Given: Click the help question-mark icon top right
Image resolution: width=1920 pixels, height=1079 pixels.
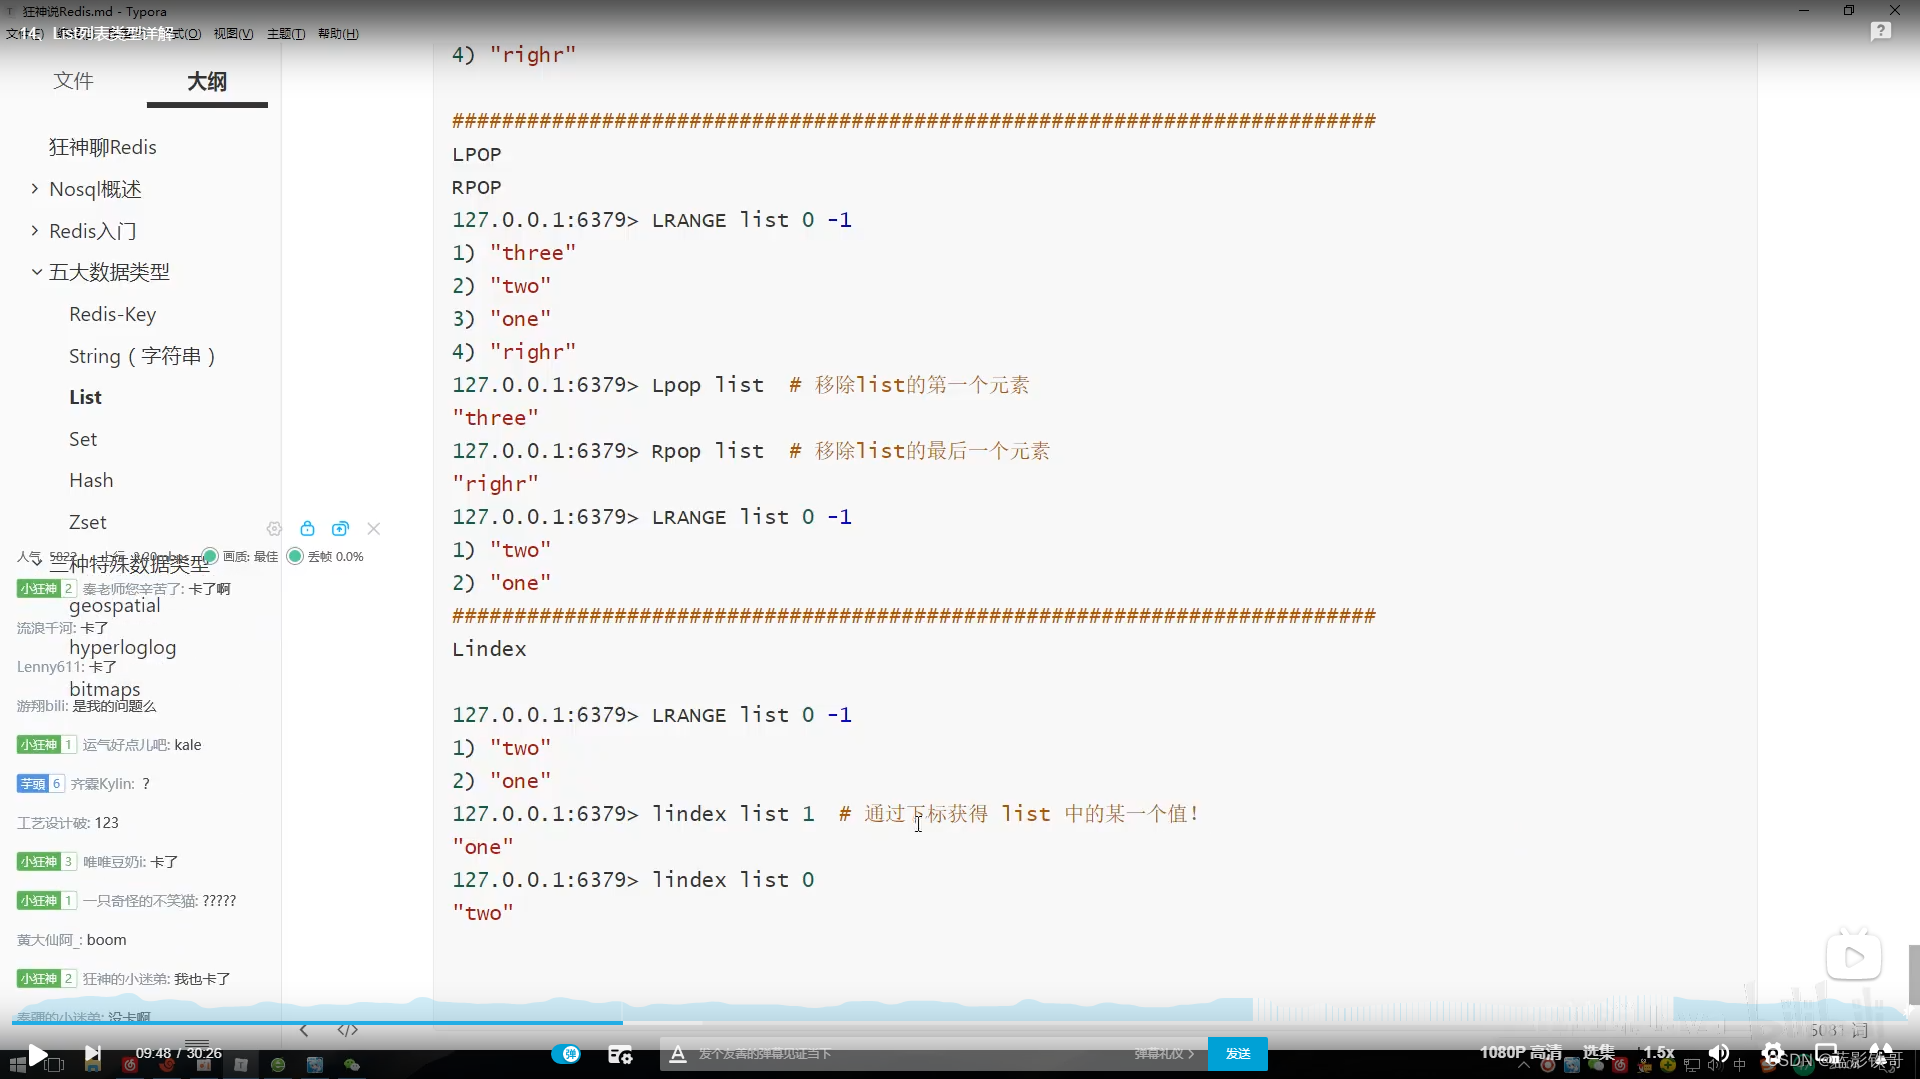Looking at the screenshot, I should point(1880,32).
